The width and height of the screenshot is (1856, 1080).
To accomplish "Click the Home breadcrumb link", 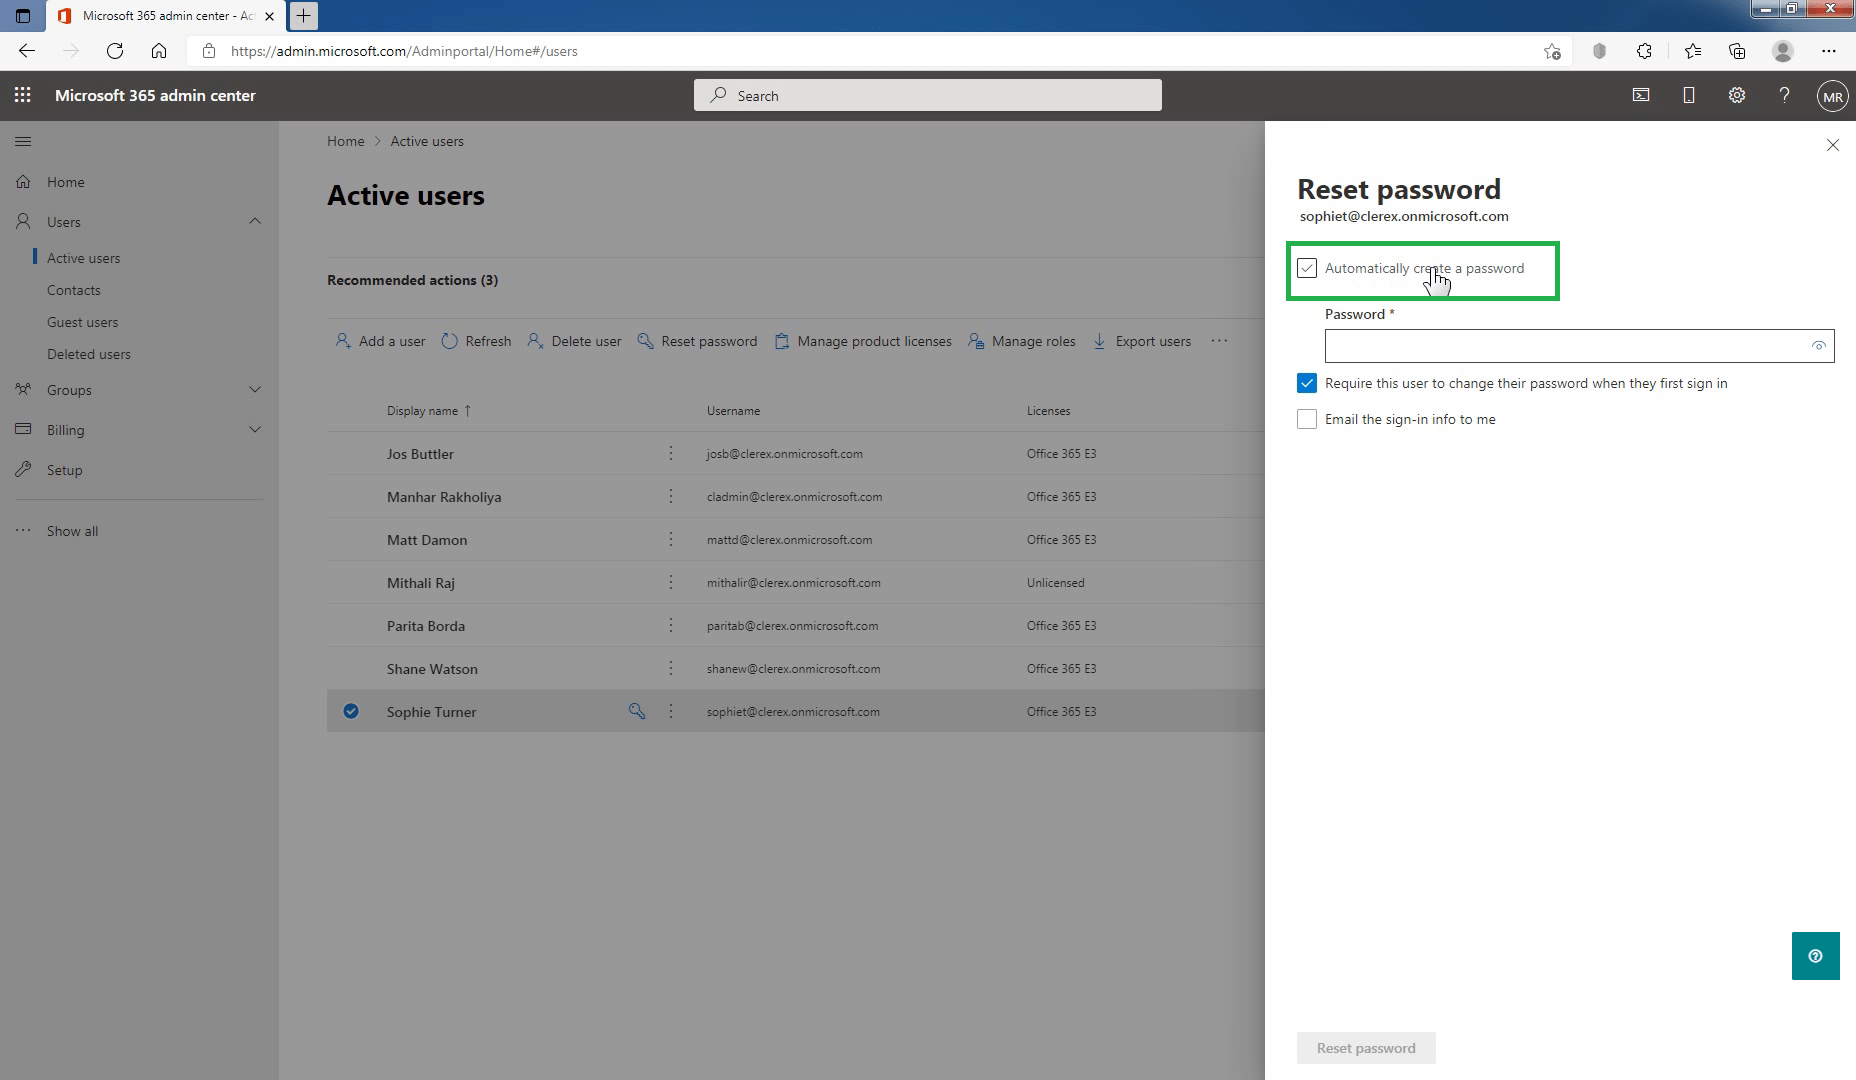I will pos(345,141).
